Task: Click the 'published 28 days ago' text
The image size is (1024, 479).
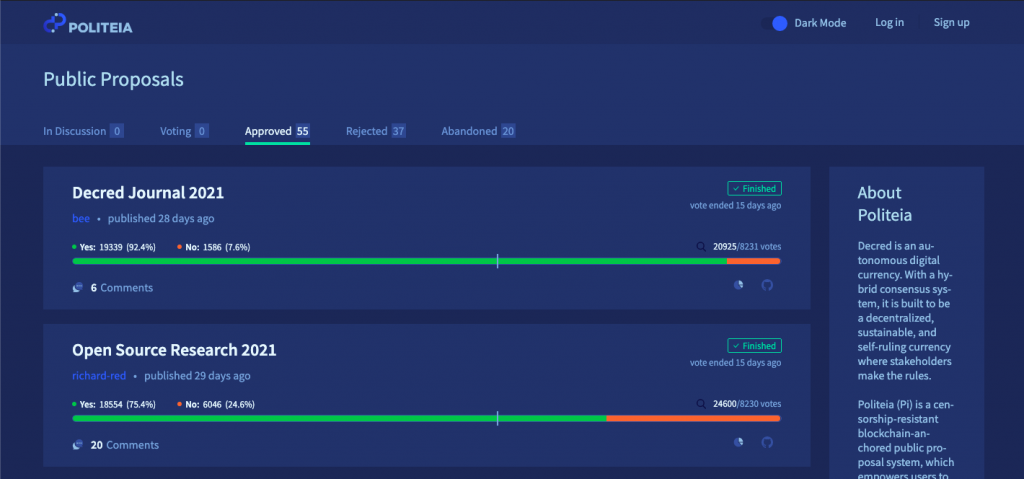Action: pos(161,218)
